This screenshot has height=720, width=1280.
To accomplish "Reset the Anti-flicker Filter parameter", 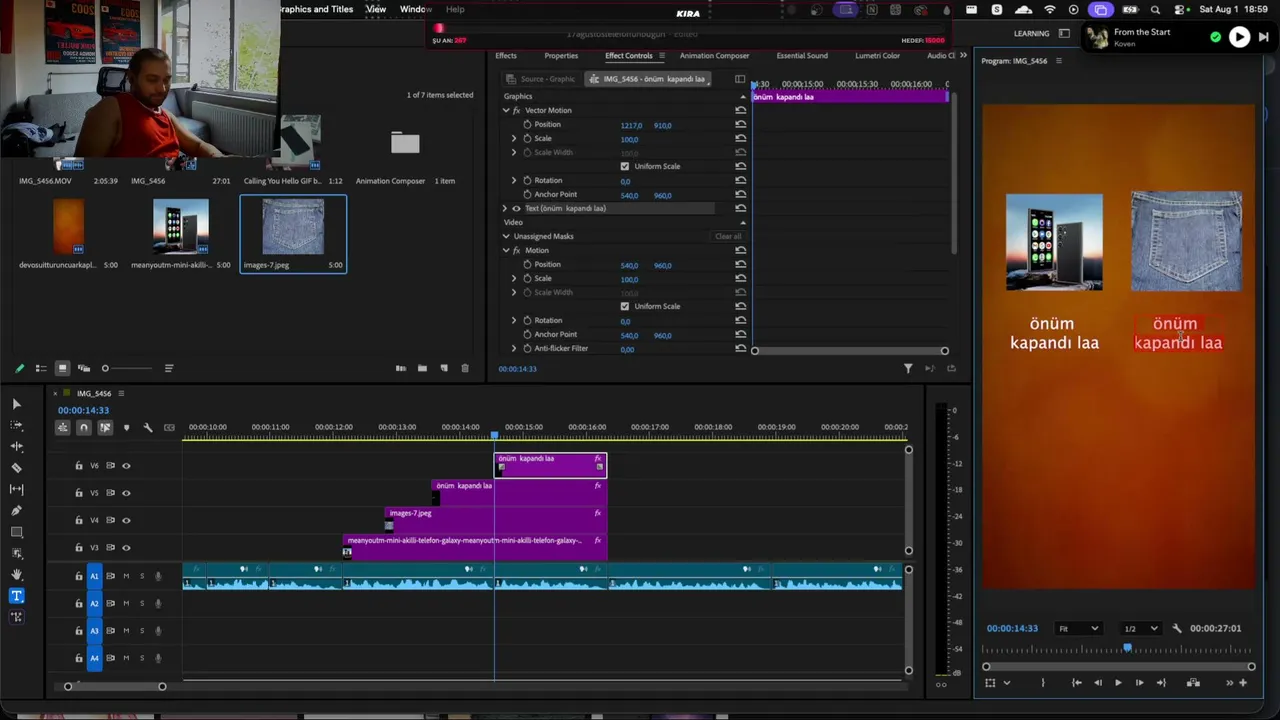I will [x=741, y=348].
